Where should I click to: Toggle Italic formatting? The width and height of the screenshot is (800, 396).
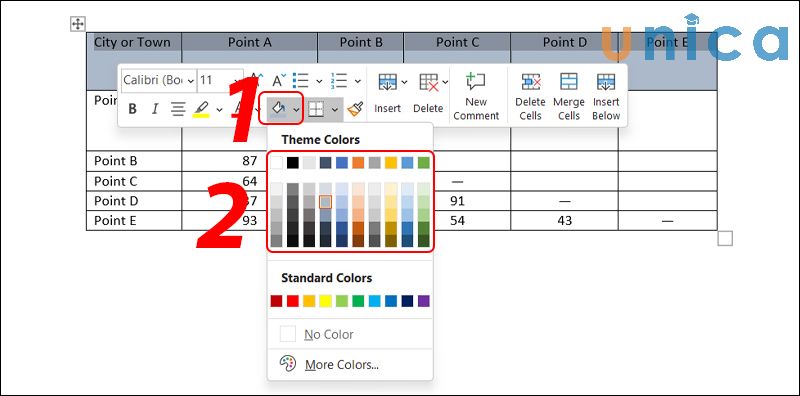155,109
